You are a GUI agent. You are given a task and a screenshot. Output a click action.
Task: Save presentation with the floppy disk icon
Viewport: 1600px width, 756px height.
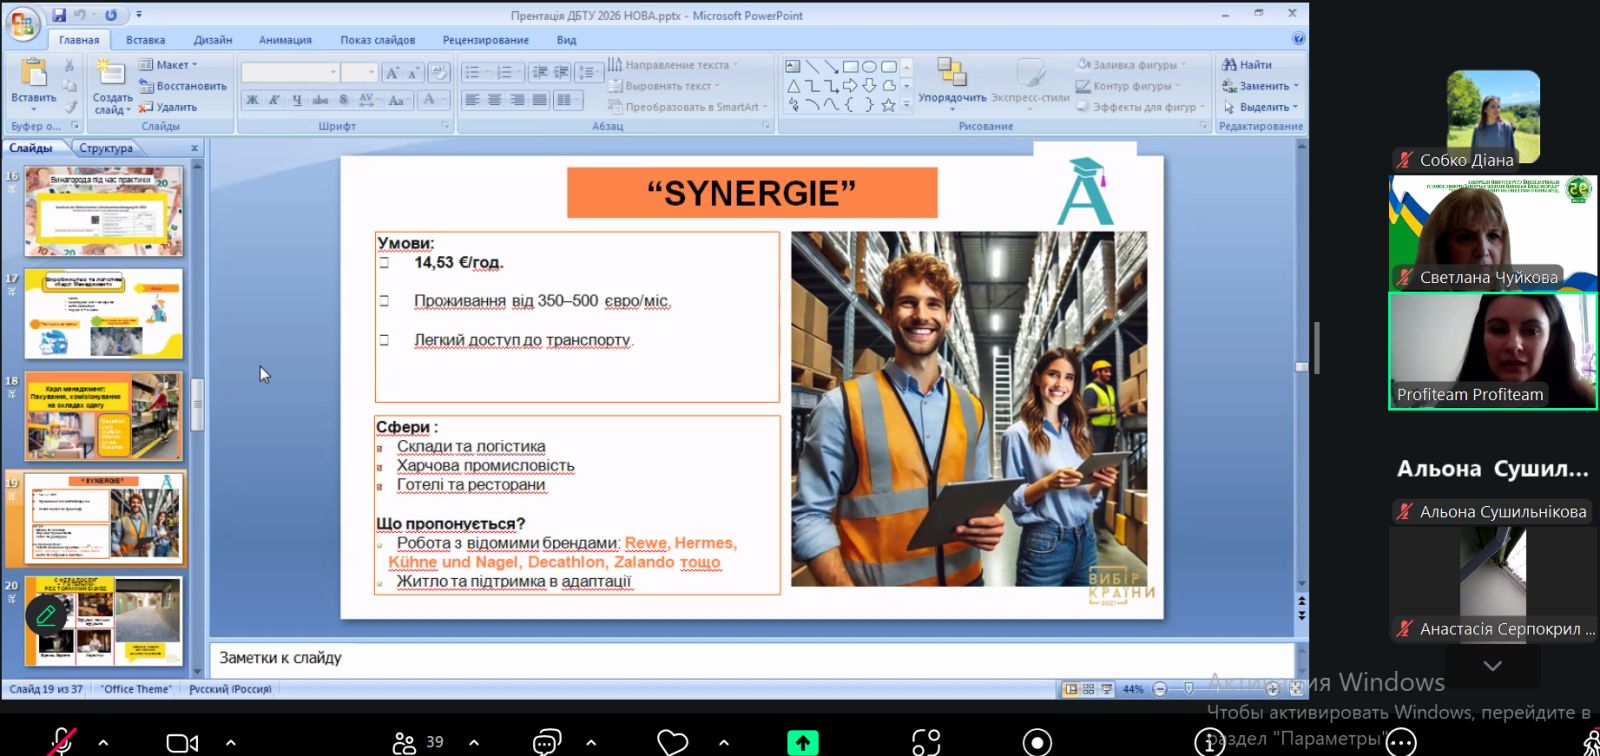[x=59, y=15]
